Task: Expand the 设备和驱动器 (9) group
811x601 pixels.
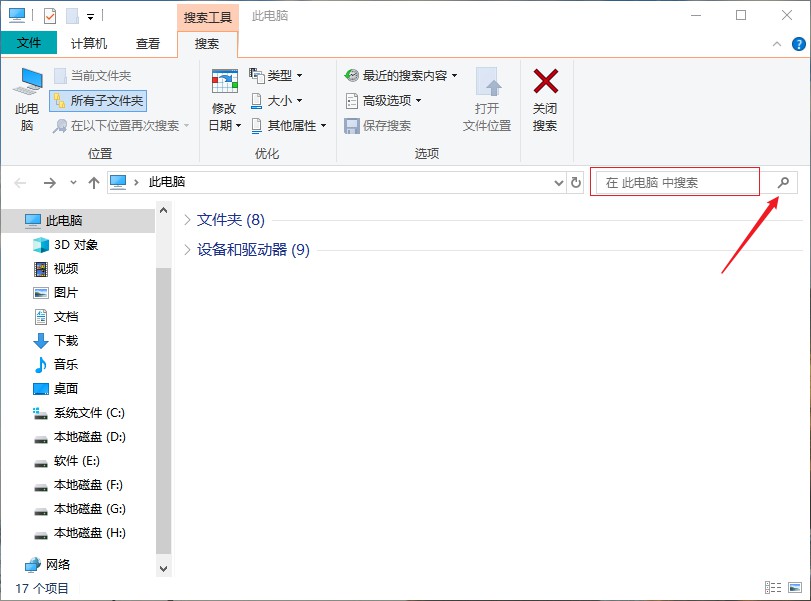Action: tap(187, 250)
